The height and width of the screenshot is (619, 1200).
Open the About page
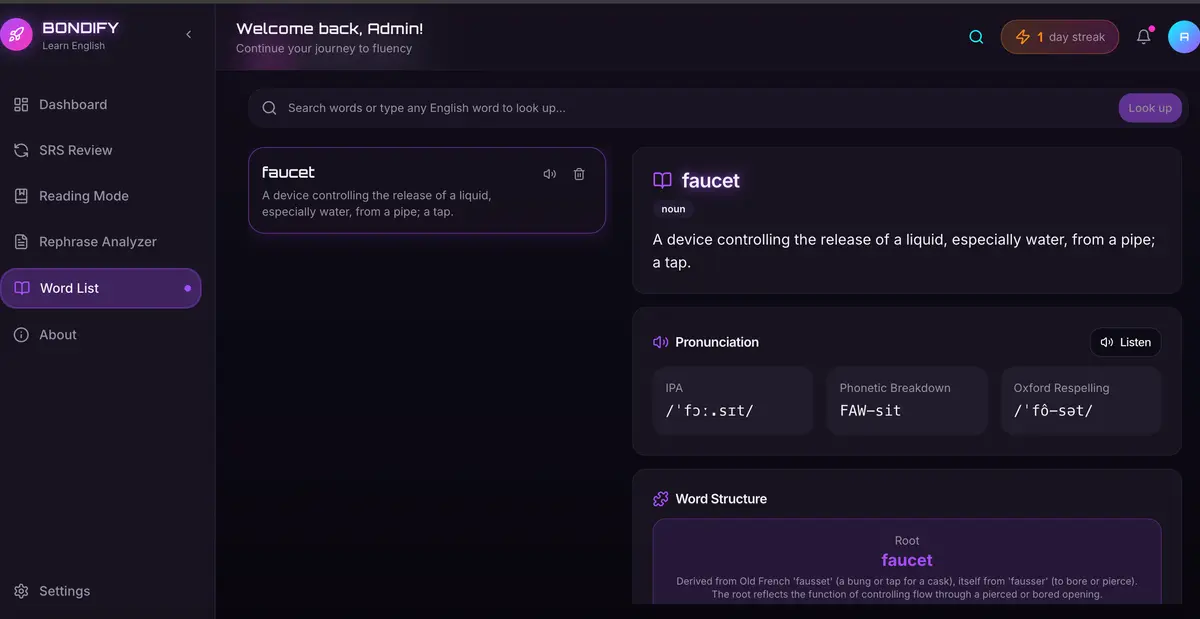[58, 335]
